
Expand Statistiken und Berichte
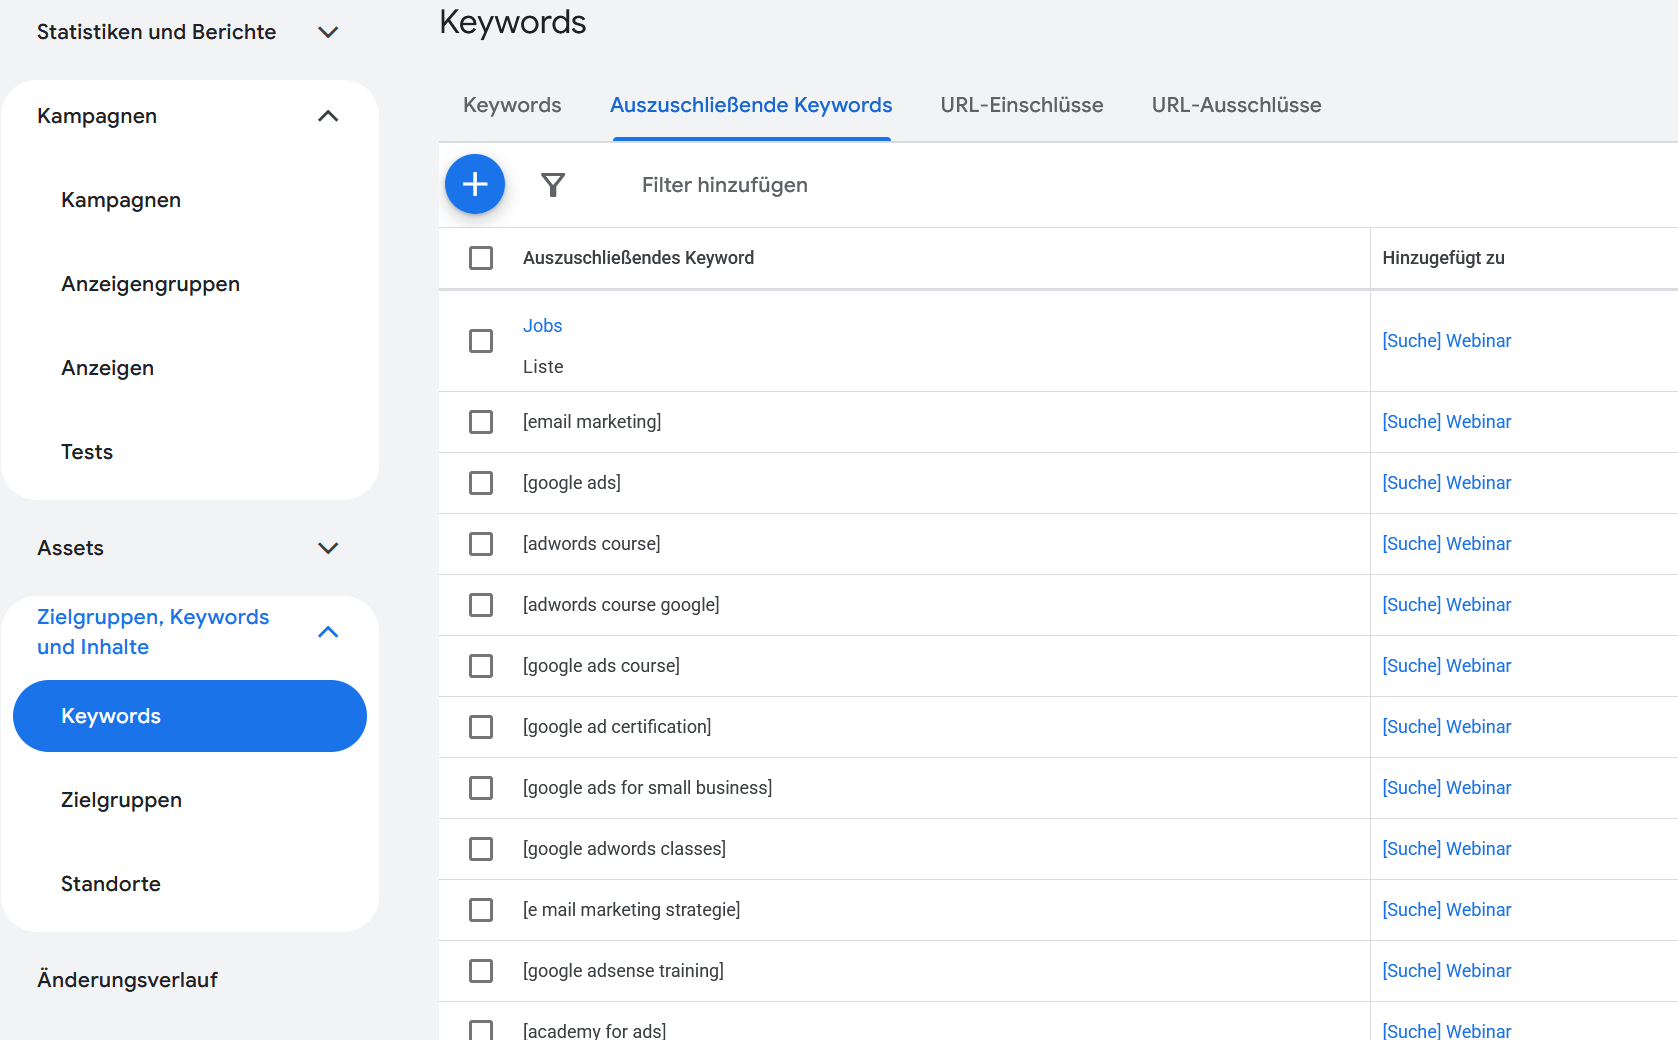328,31
